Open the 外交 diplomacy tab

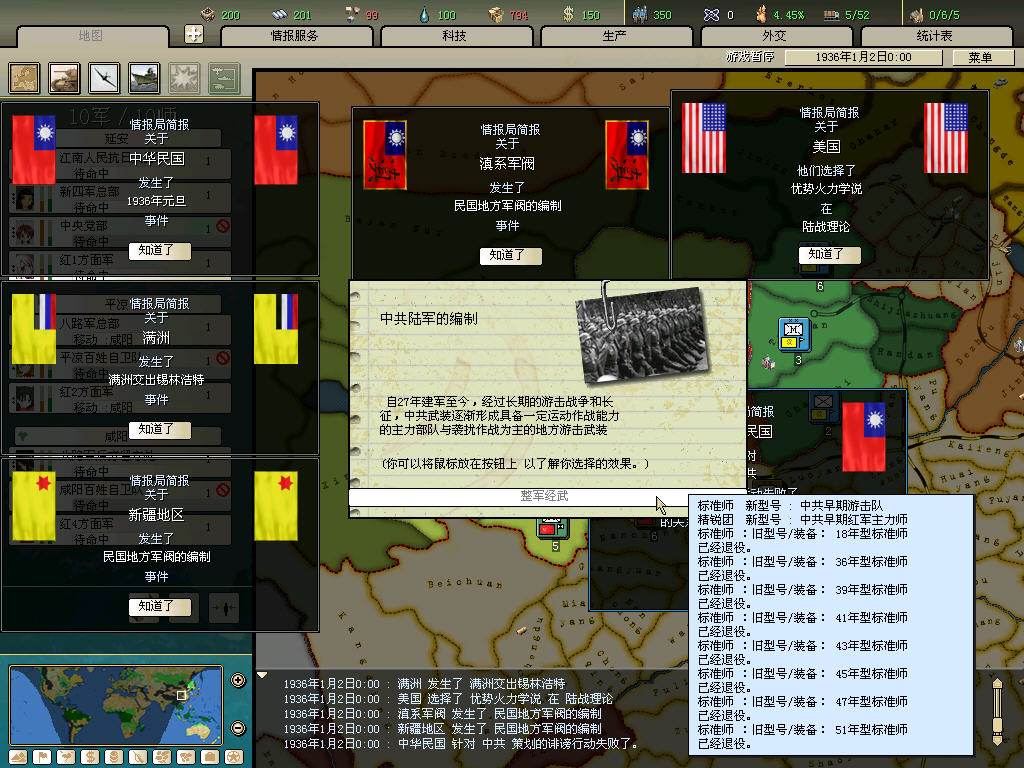(x=775, y=36)
